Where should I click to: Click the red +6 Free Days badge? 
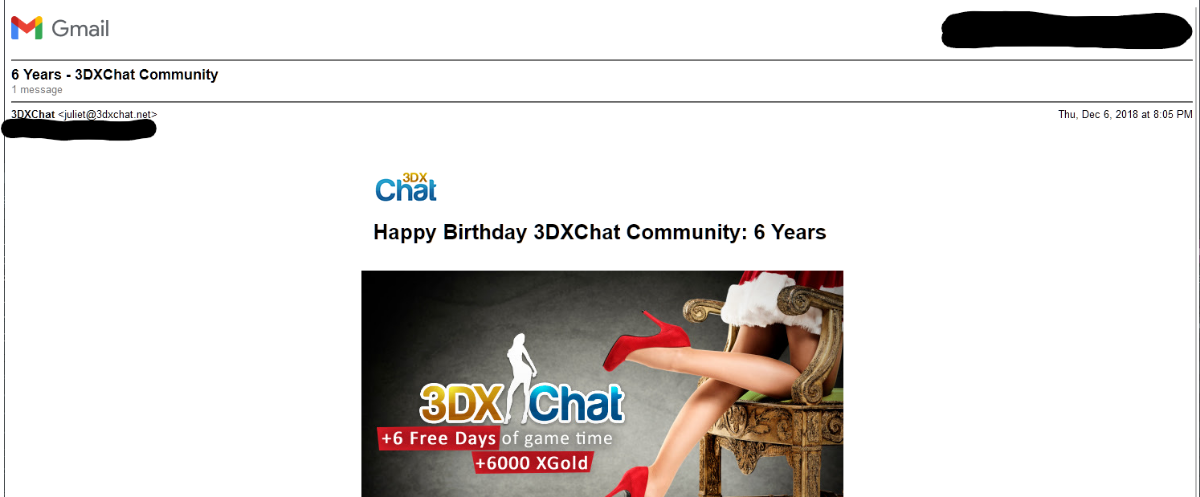pos(437,438)
